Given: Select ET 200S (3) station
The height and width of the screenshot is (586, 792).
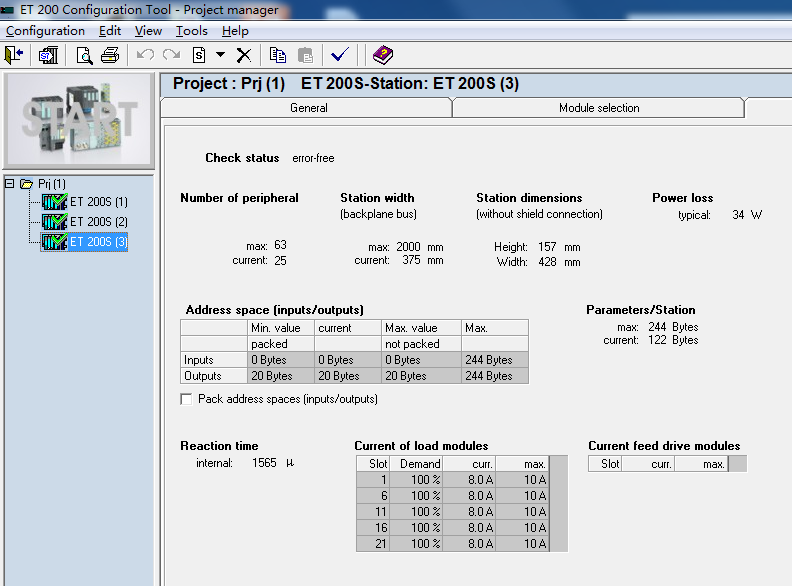Looking at the screenshot, I should point(98,242).
